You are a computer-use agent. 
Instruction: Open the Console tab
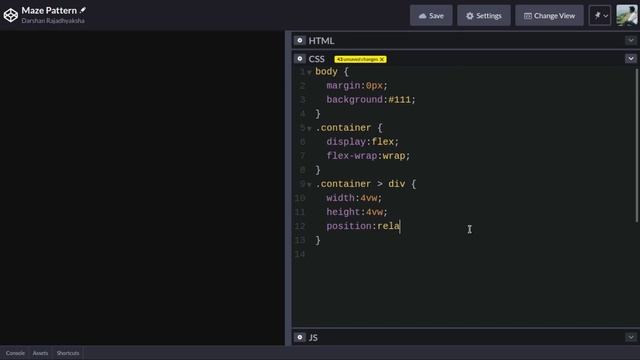coord(15,353)
